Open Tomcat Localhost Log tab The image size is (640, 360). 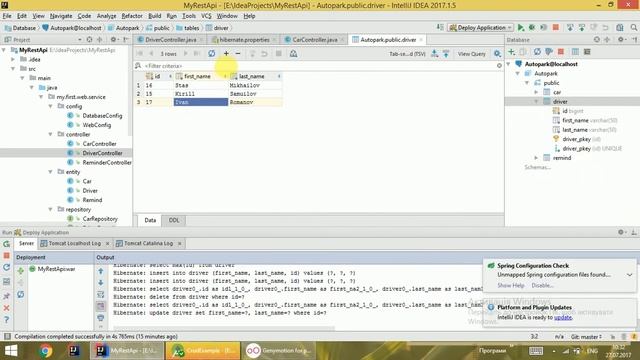(x=75, y=243)
